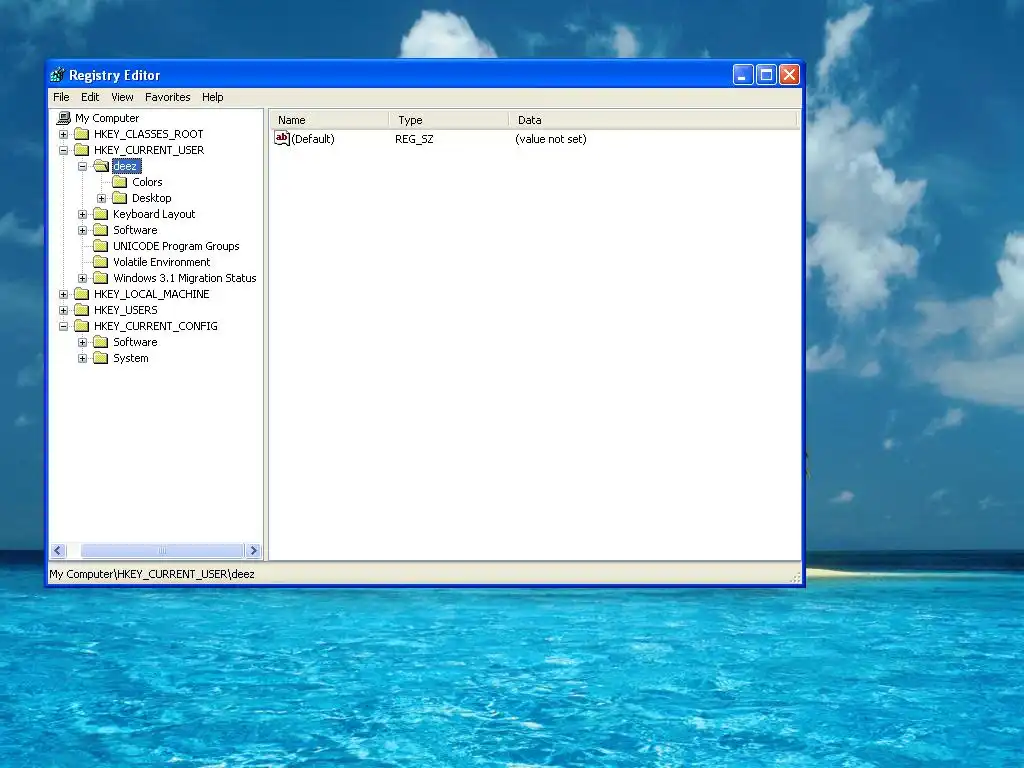Click the UNICODE Program Groups folder icon
1024x768 pixels.
pyautogui.click(x=101, y=246)
